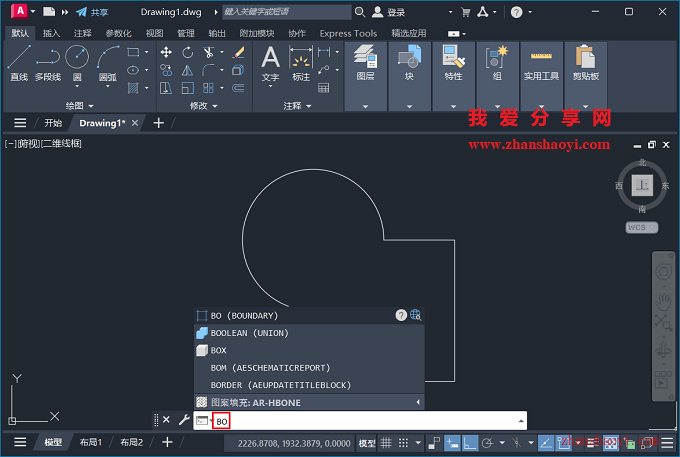
Task: Toggle the grid display in status bar
Action: (386, 443)
